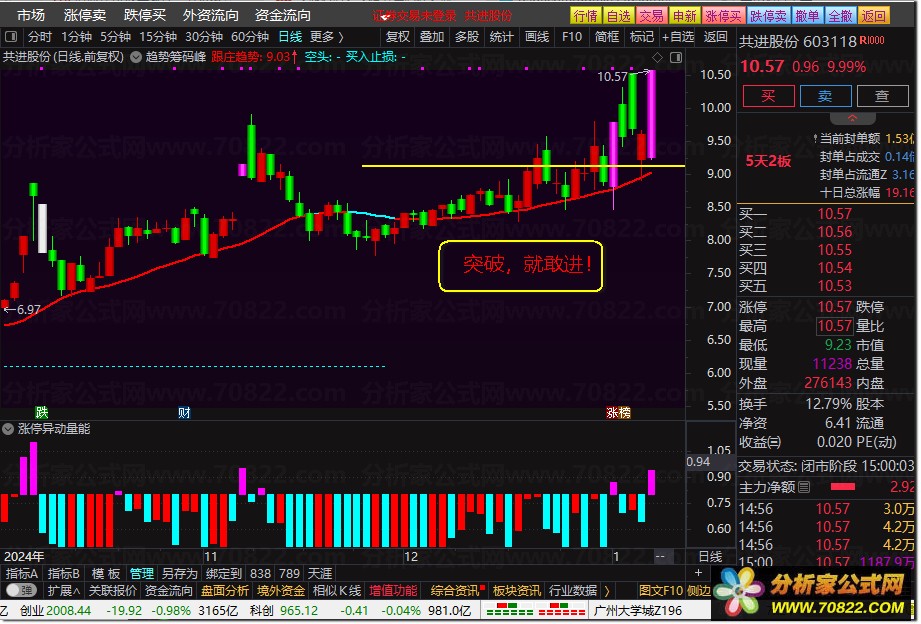Image resolution: width=921 pixels, height=624 pixels.
Task: Toggle the 弹 popup switch
Action: 21,591
